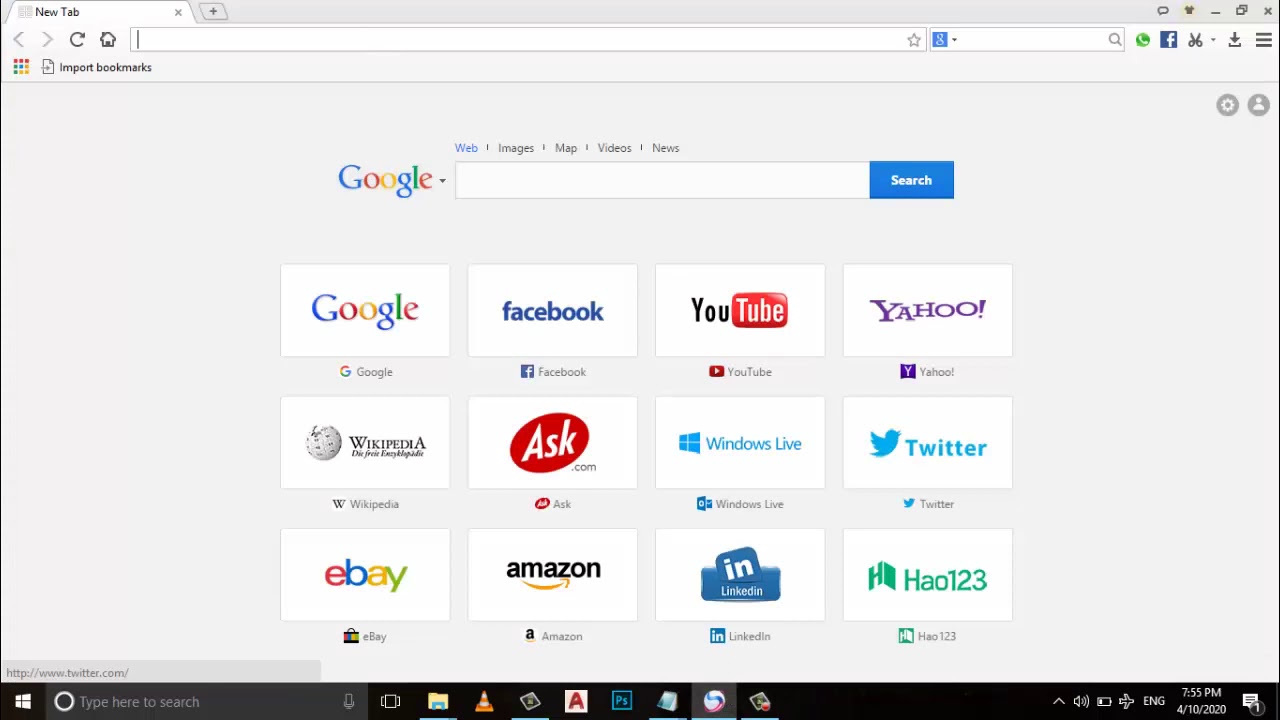Click the blue Search button
Screen dimensions: 1280x720
click(x=911, y=180)
